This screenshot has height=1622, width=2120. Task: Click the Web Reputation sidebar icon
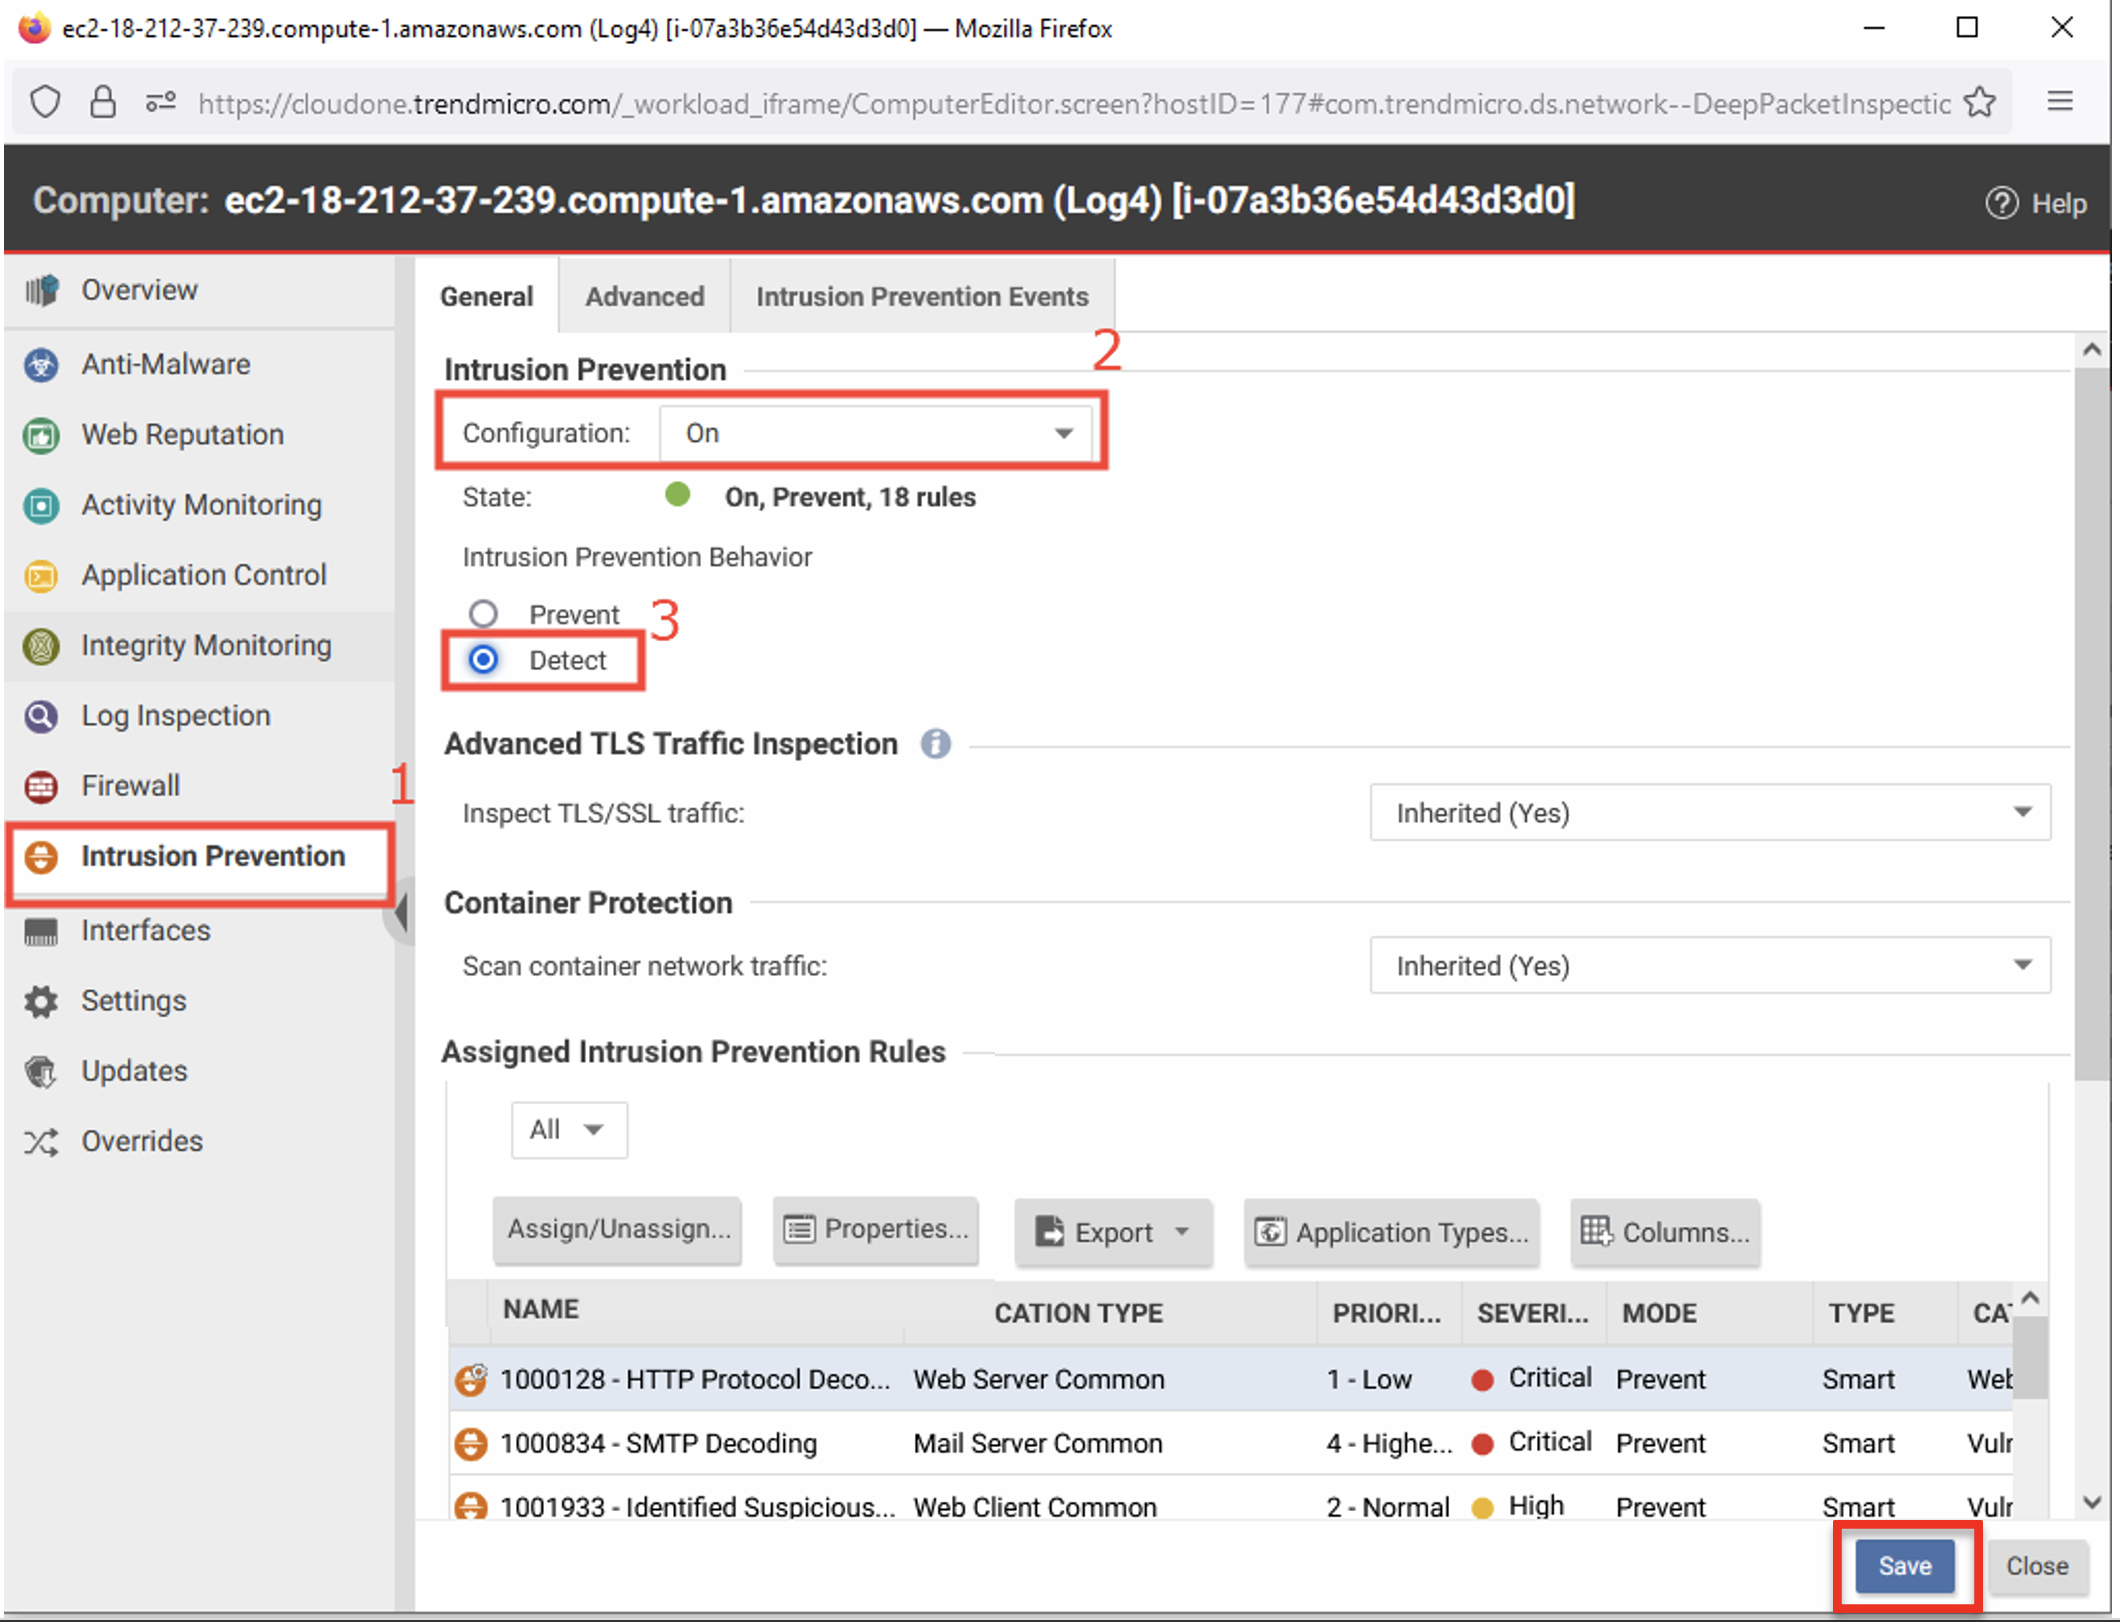tap(41, 435)
